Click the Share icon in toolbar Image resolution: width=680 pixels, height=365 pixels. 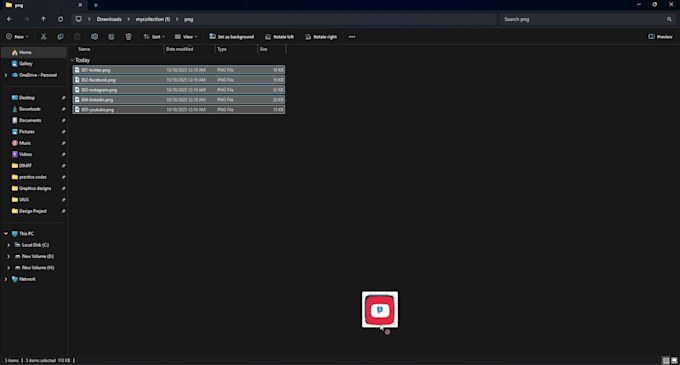coord(111,37)
